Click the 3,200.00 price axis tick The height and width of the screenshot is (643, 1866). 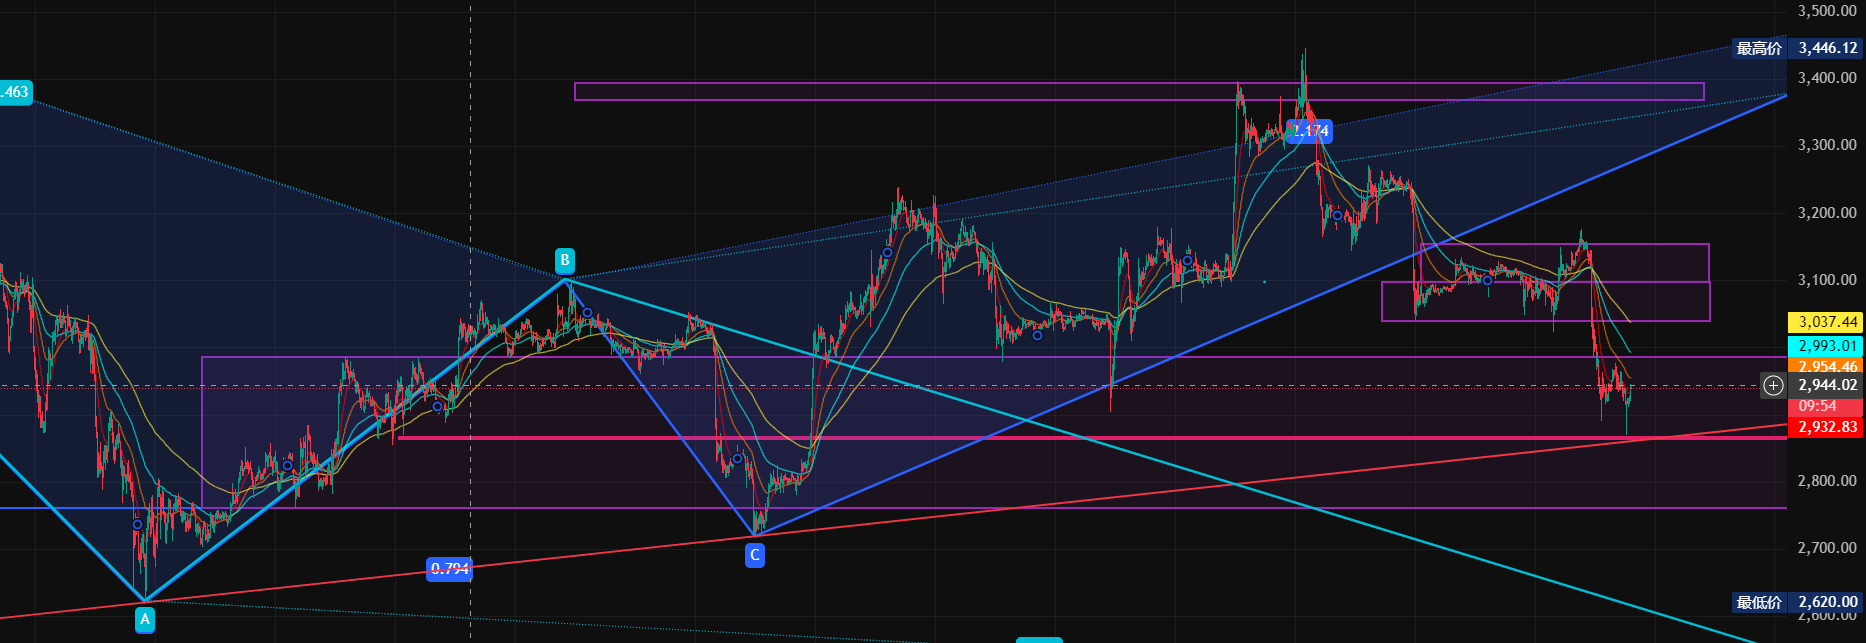pos(1827,213)
